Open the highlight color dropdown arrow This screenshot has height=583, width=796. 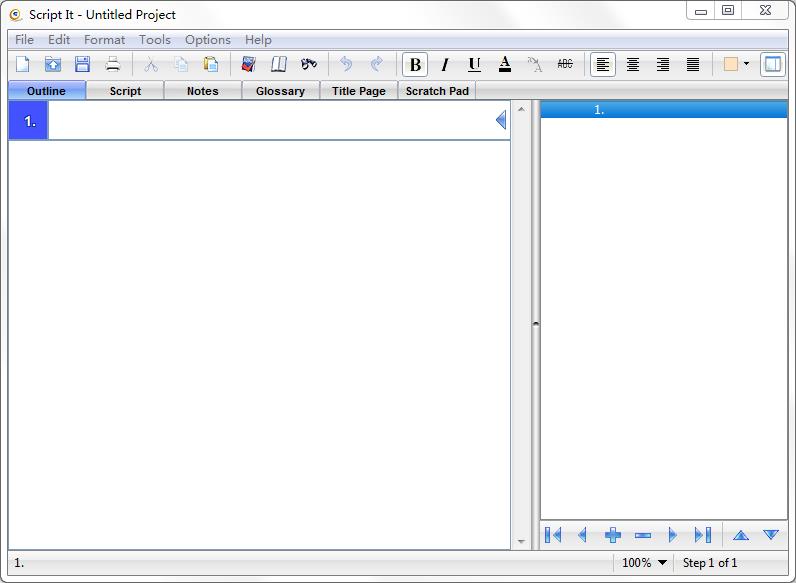pos(746,64)
